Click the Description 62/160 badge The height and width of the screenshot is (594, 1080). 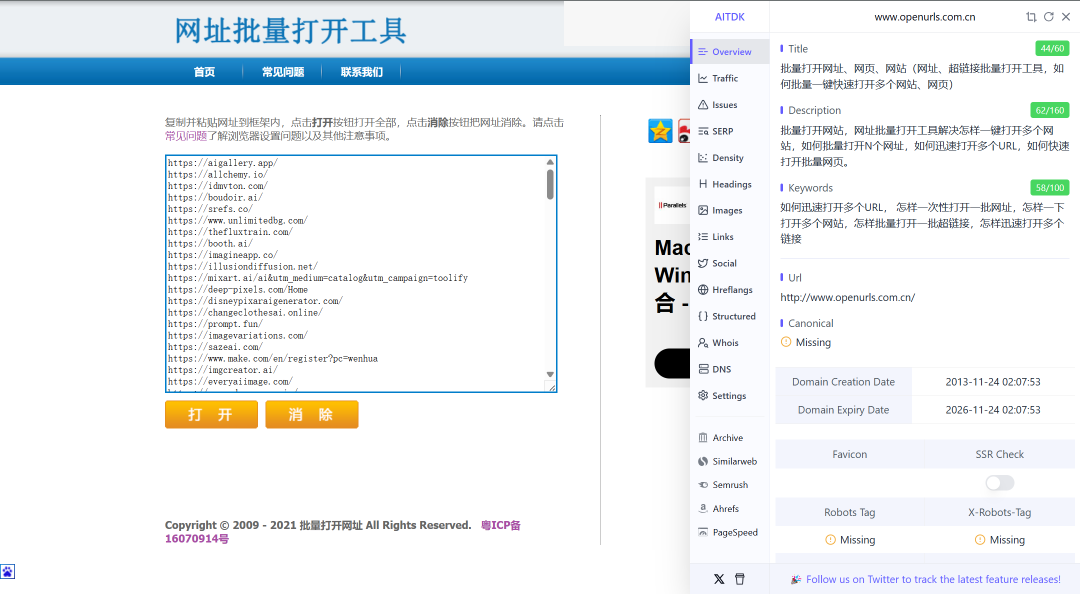tap(1050, 110)
